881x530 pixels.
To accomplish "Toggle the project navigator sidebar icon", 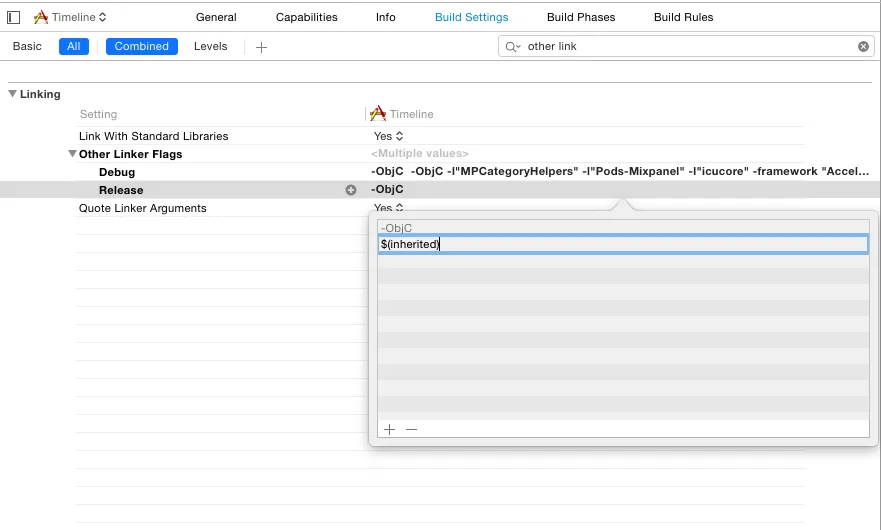I will 13,17.
